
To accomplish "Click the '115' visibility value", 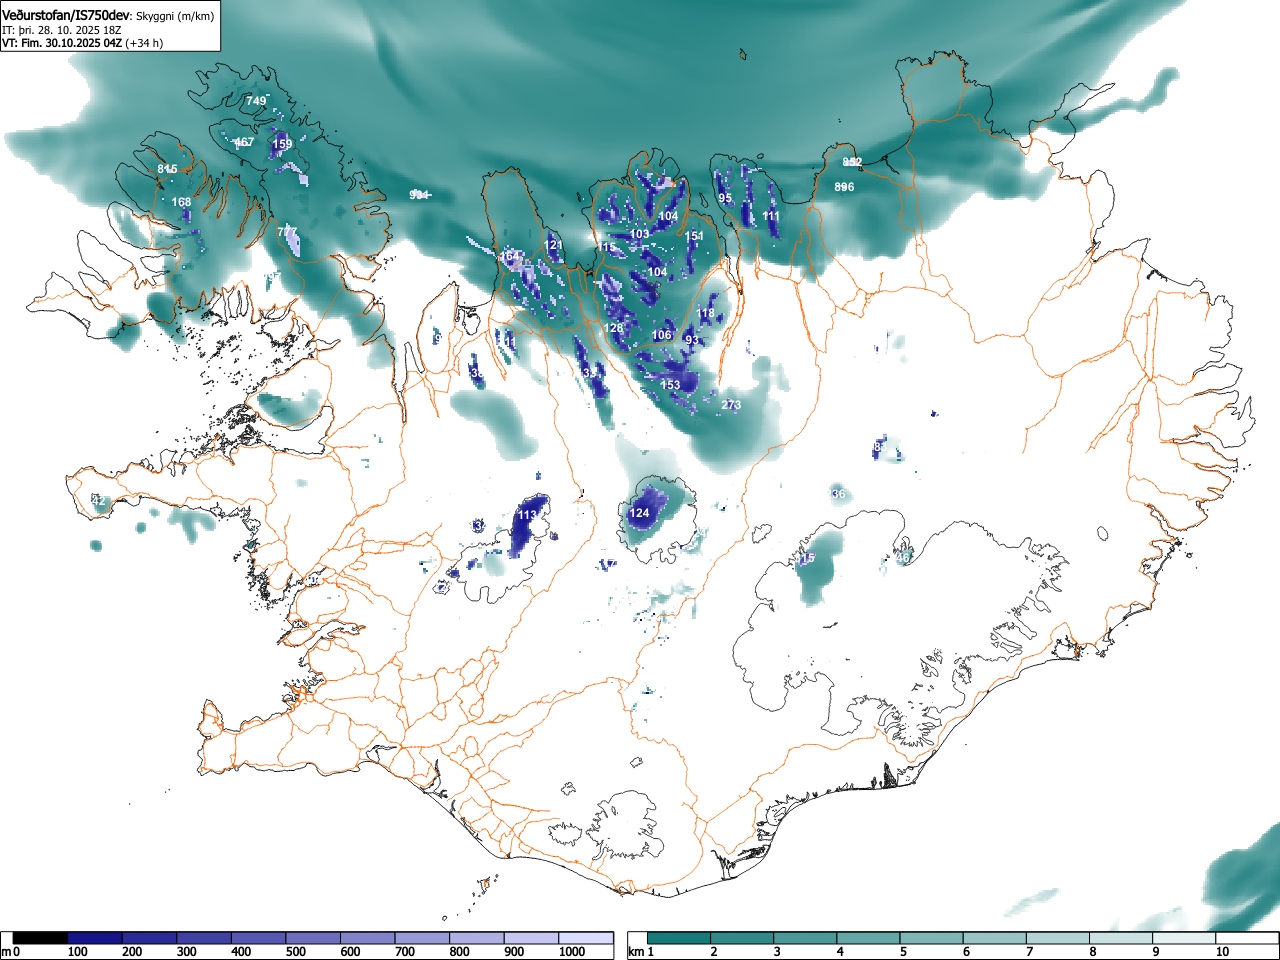I will (607, 247).
